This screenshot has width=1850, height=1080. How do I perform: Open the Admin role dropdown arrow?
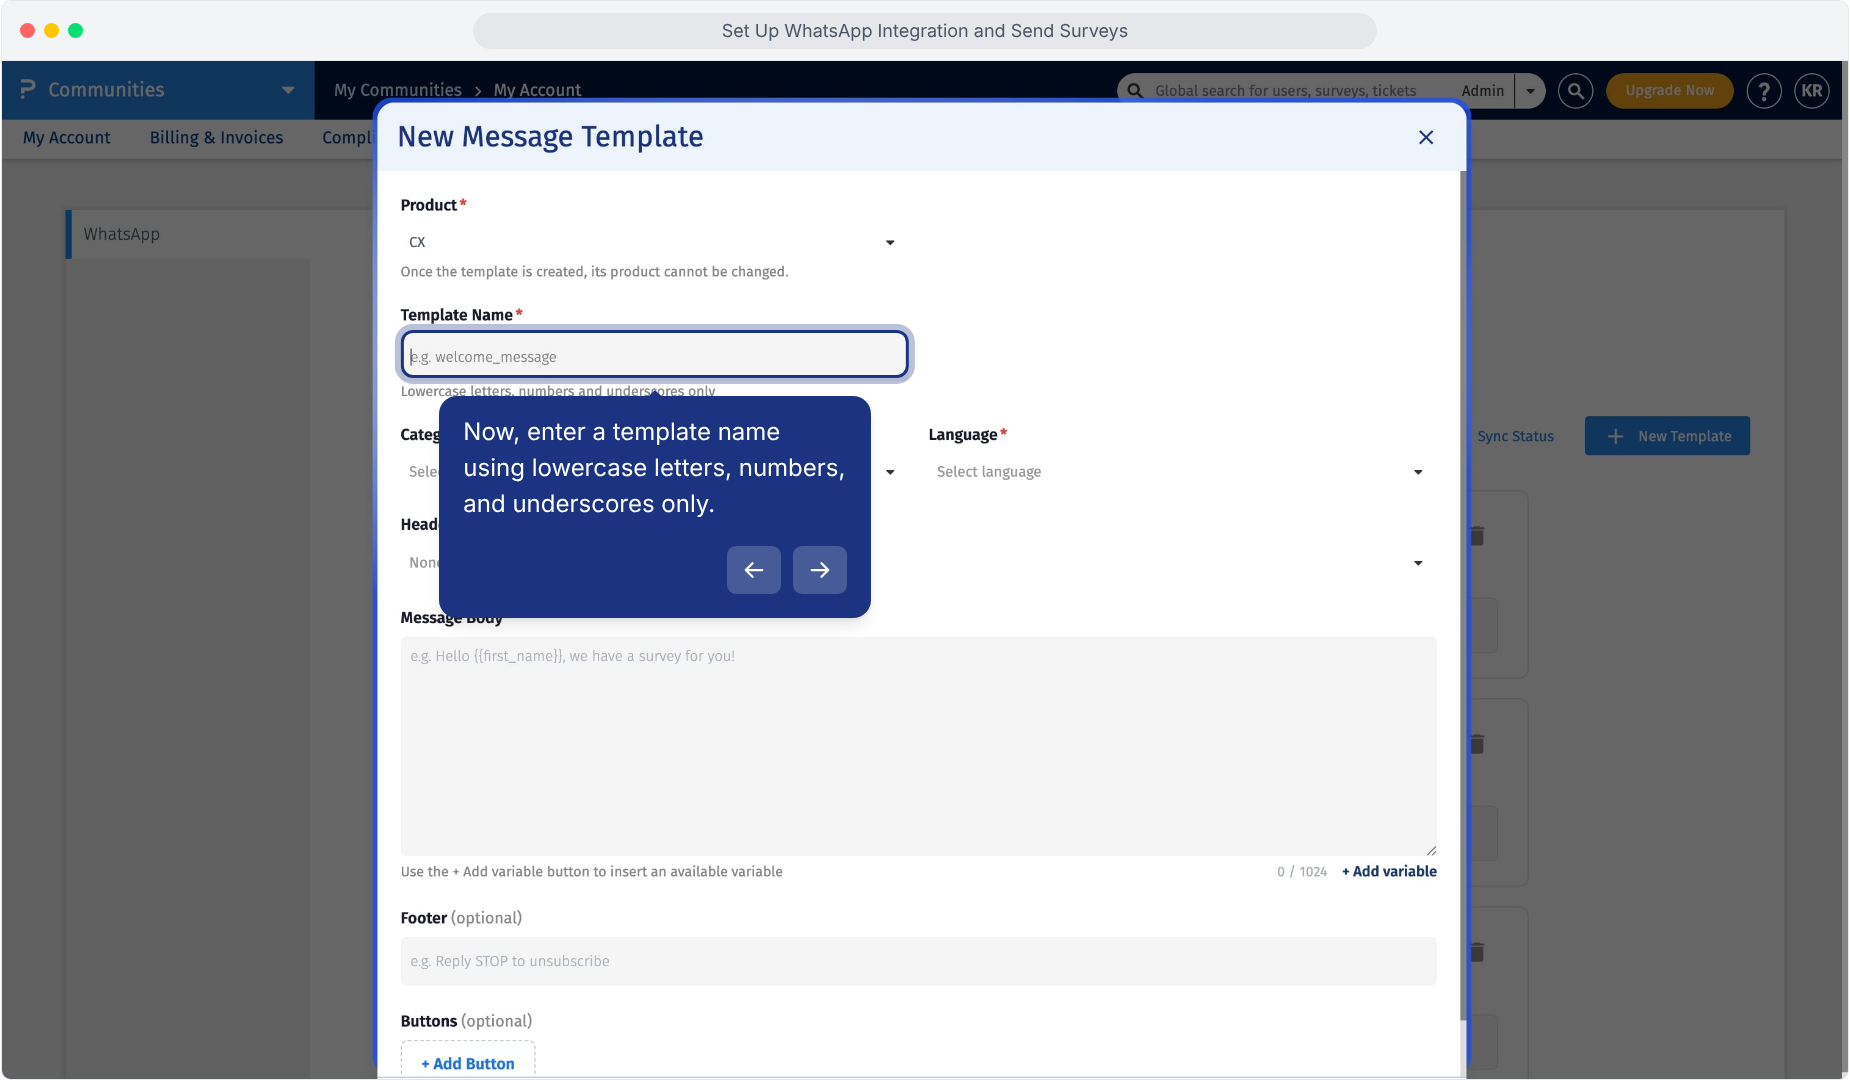tap(1530, 91)
